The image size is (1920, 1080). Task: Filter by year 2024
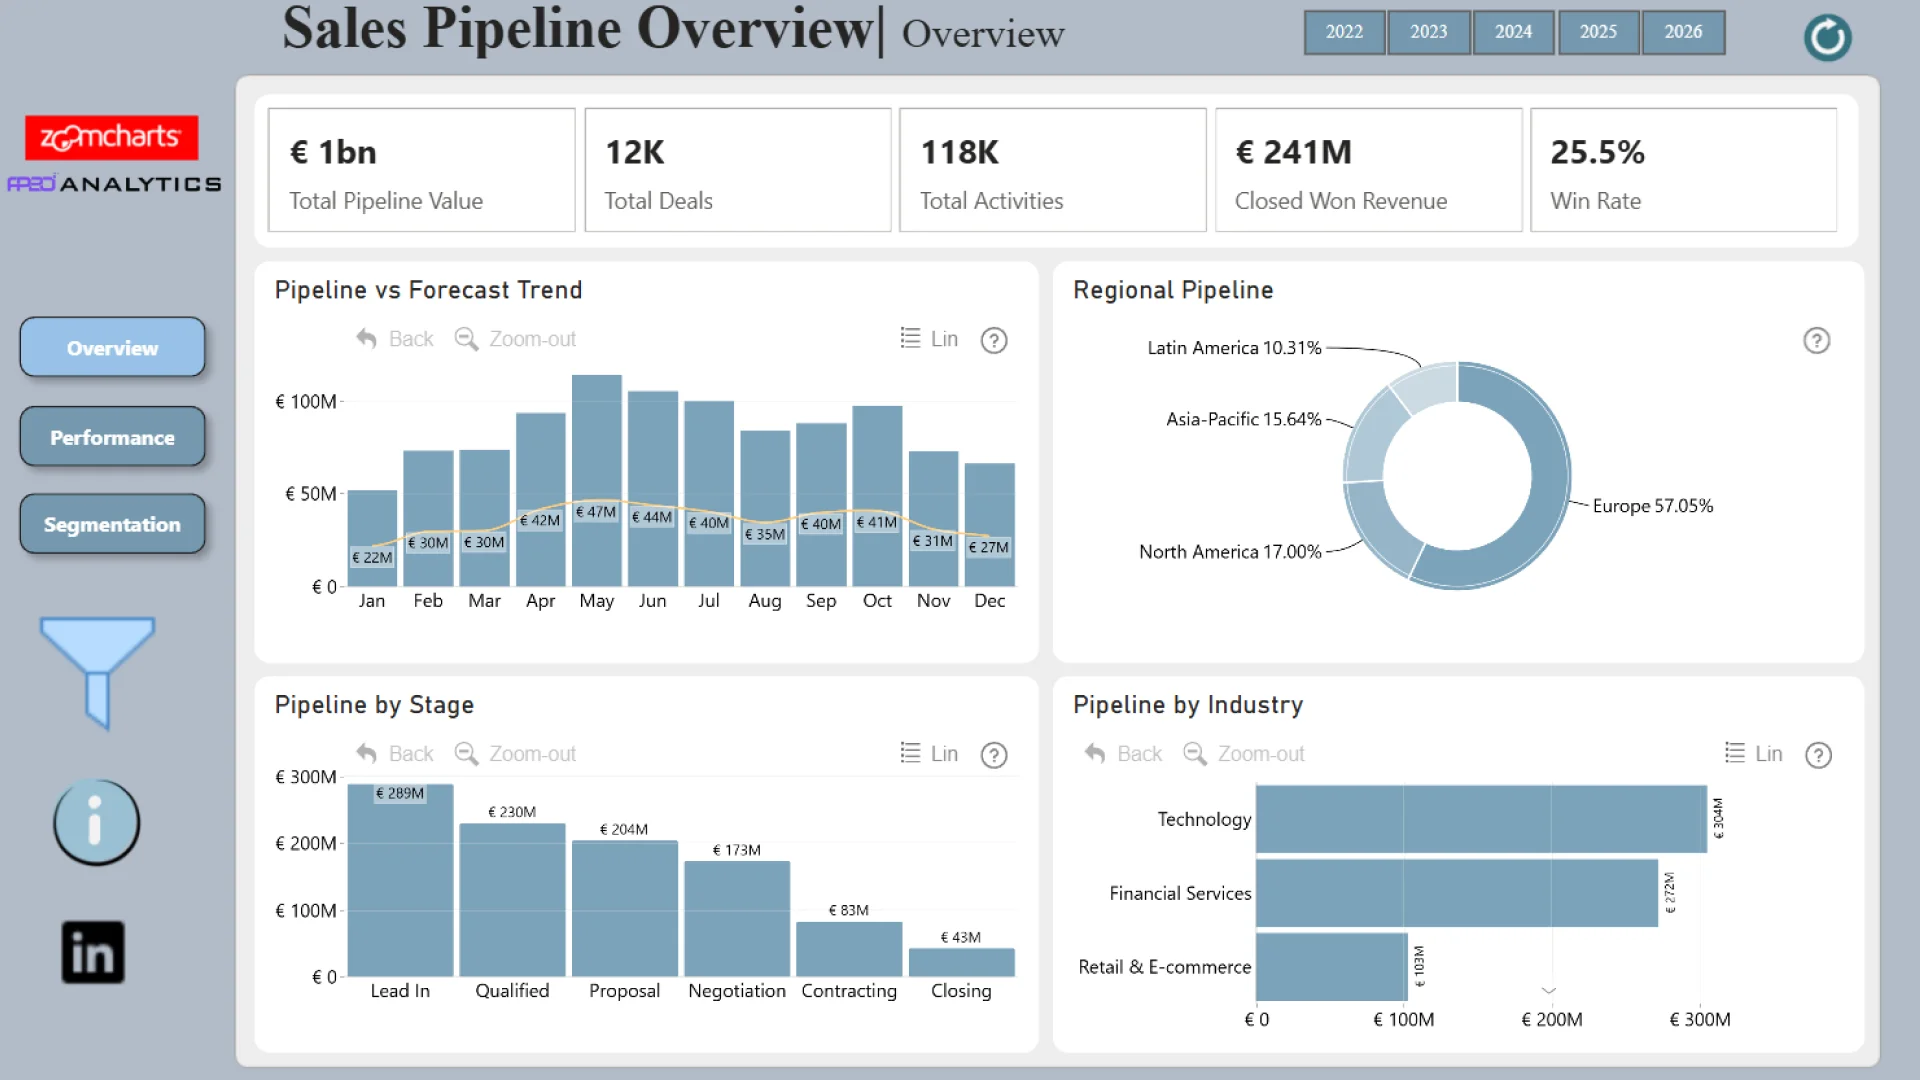coord(1513,32)
